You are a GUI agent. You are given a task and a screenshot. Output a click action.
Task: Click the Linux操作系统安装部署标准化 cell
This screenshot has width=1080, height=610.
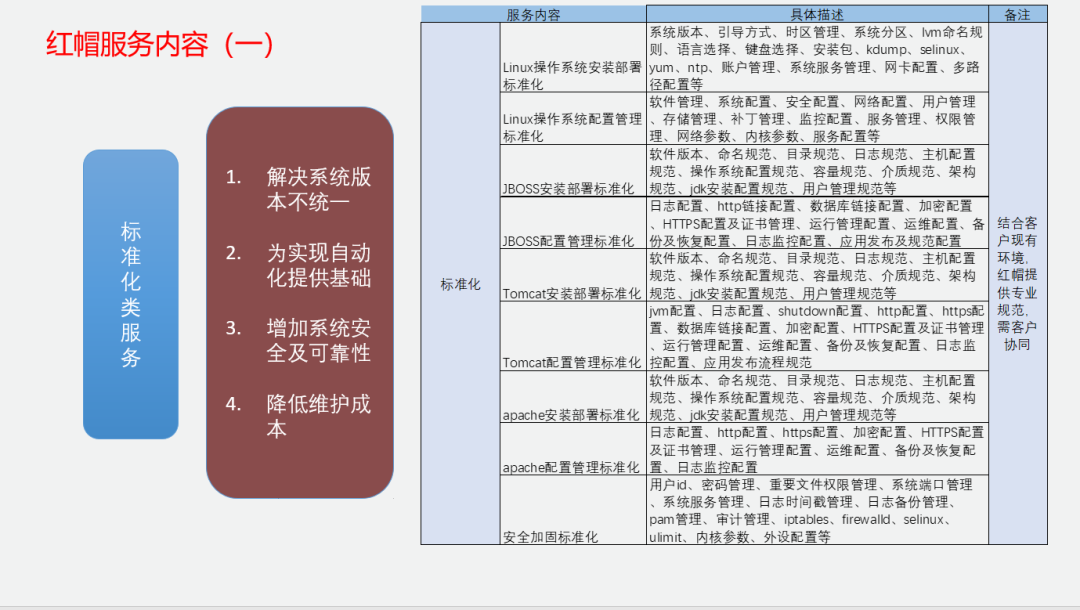pos(573,58)
